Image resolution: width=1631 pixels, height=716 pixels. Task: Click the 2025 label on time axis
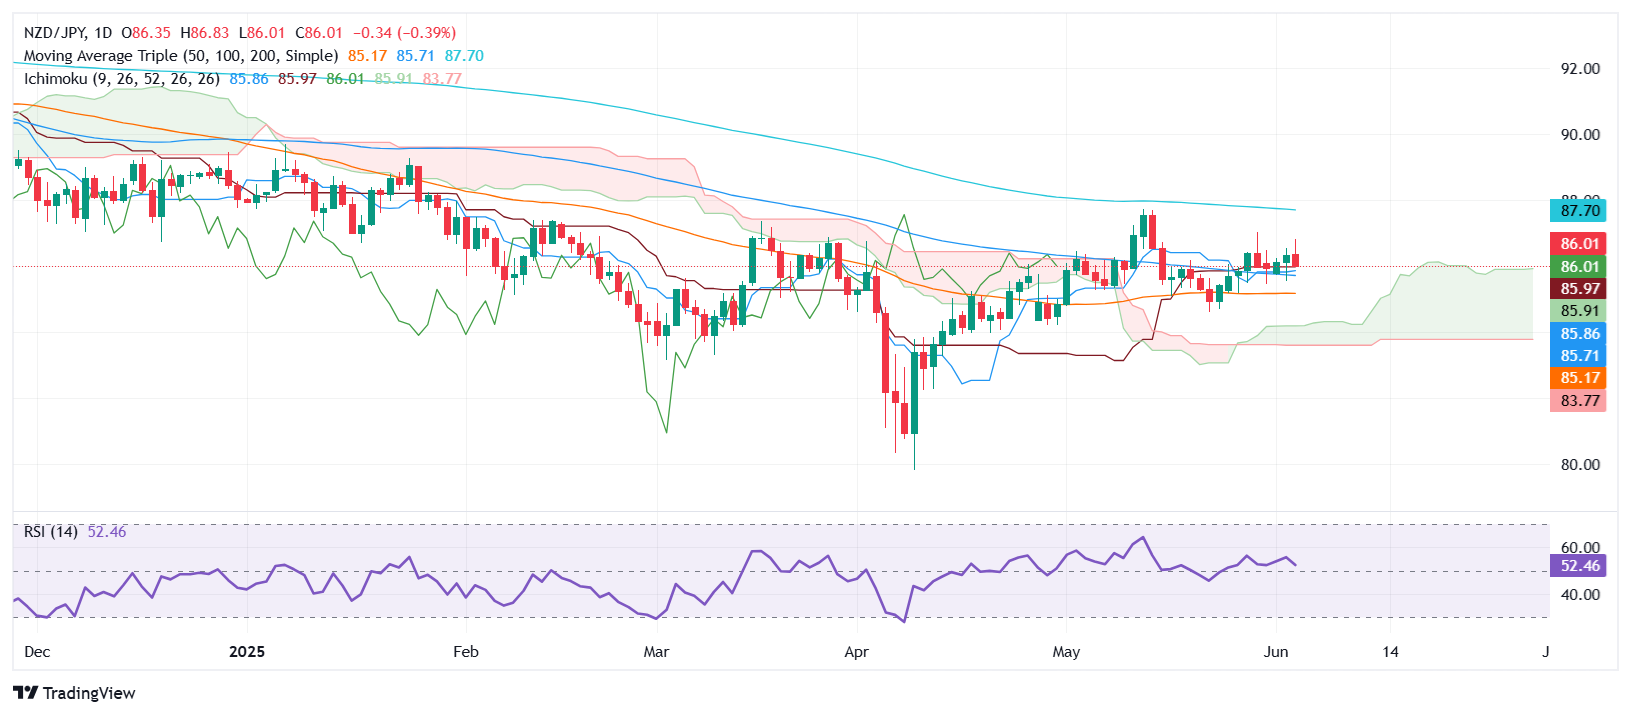click(246, 652)
